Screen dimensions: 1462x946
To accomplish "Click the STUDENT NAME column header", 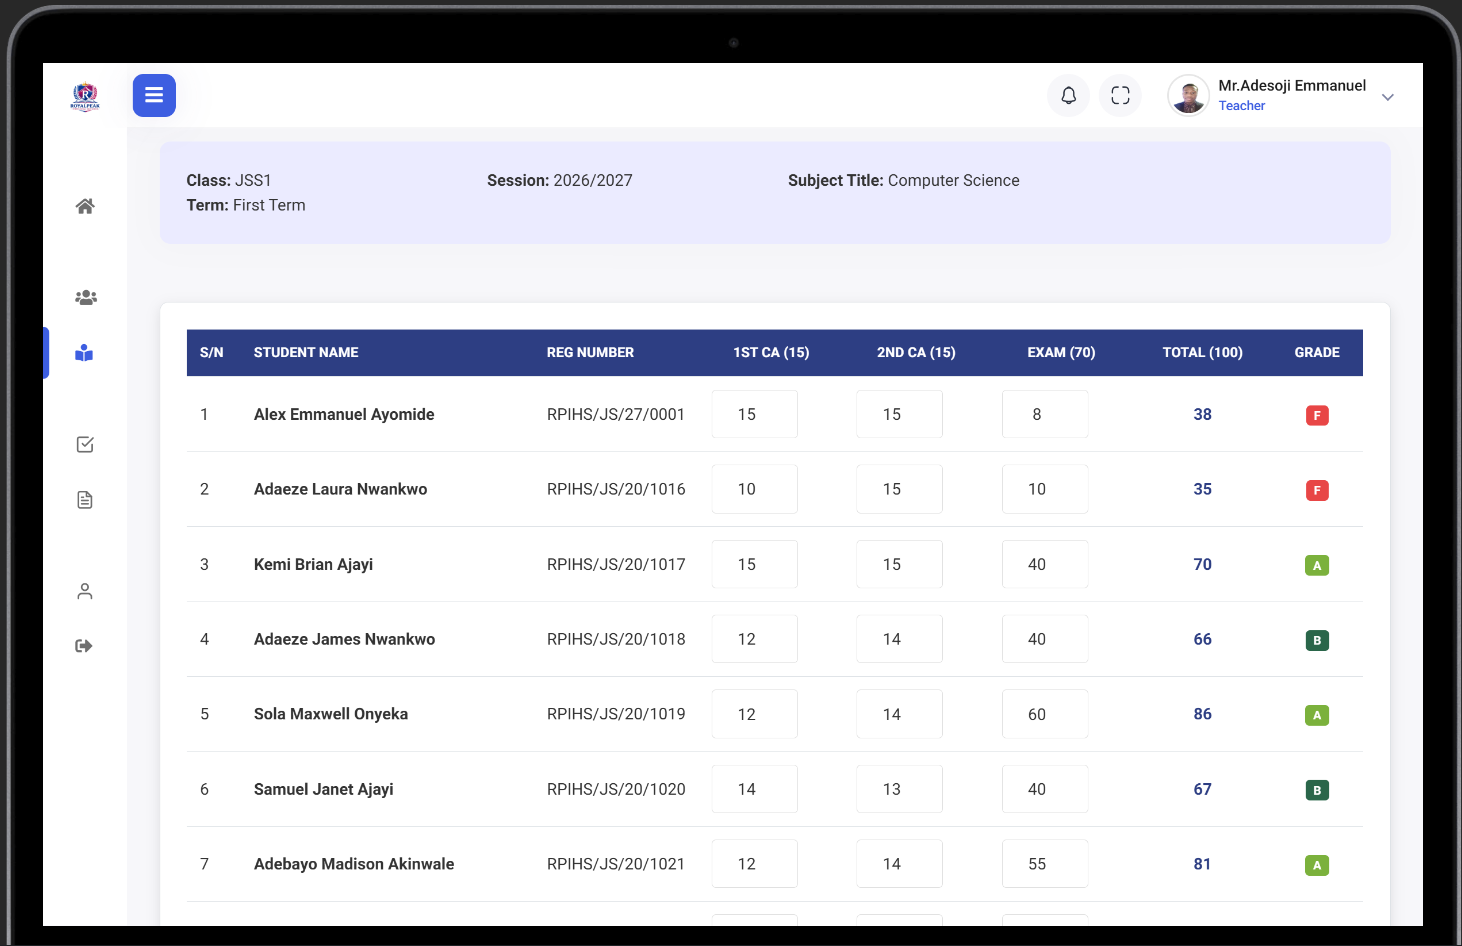I will (306, 353).
